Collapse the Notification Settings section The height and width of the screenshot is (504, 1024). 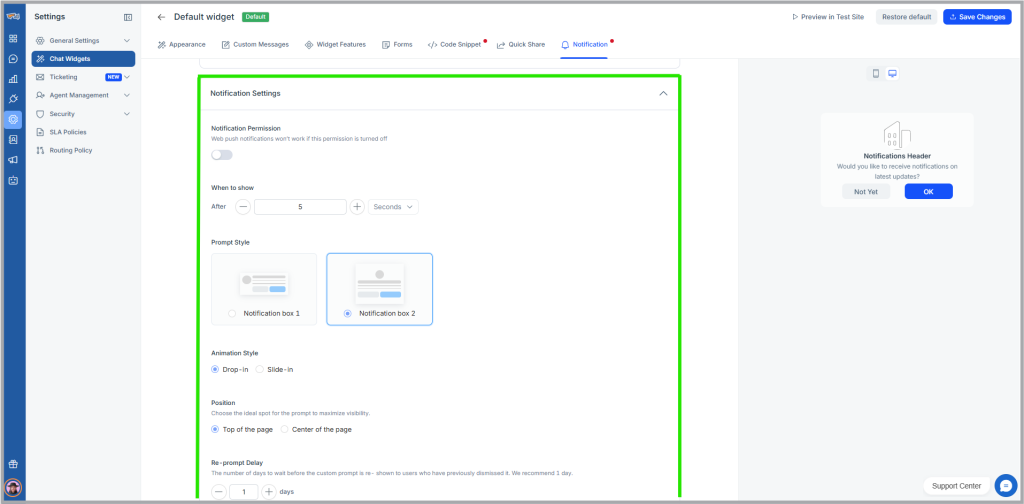click(x=662, y=93)
